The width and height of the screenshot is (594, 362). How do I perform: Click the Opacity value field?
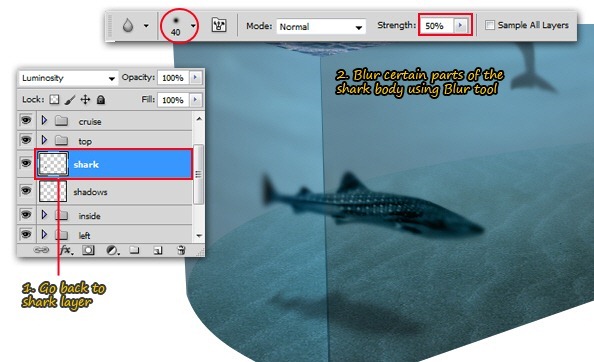click(173, 78)
